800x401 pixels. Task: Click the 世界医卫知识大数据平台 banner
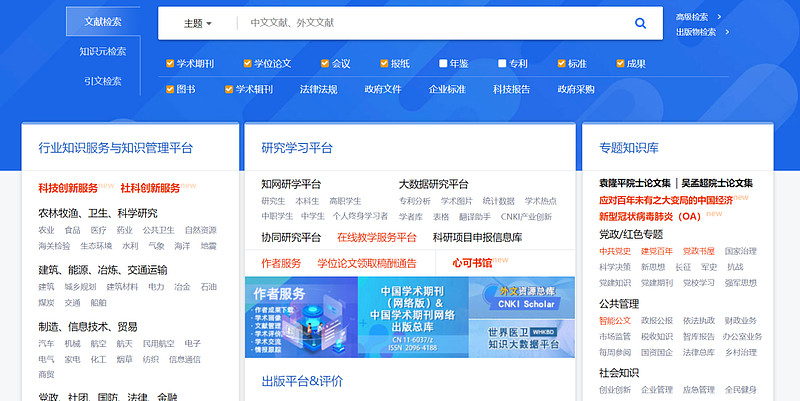click(521, 338)
